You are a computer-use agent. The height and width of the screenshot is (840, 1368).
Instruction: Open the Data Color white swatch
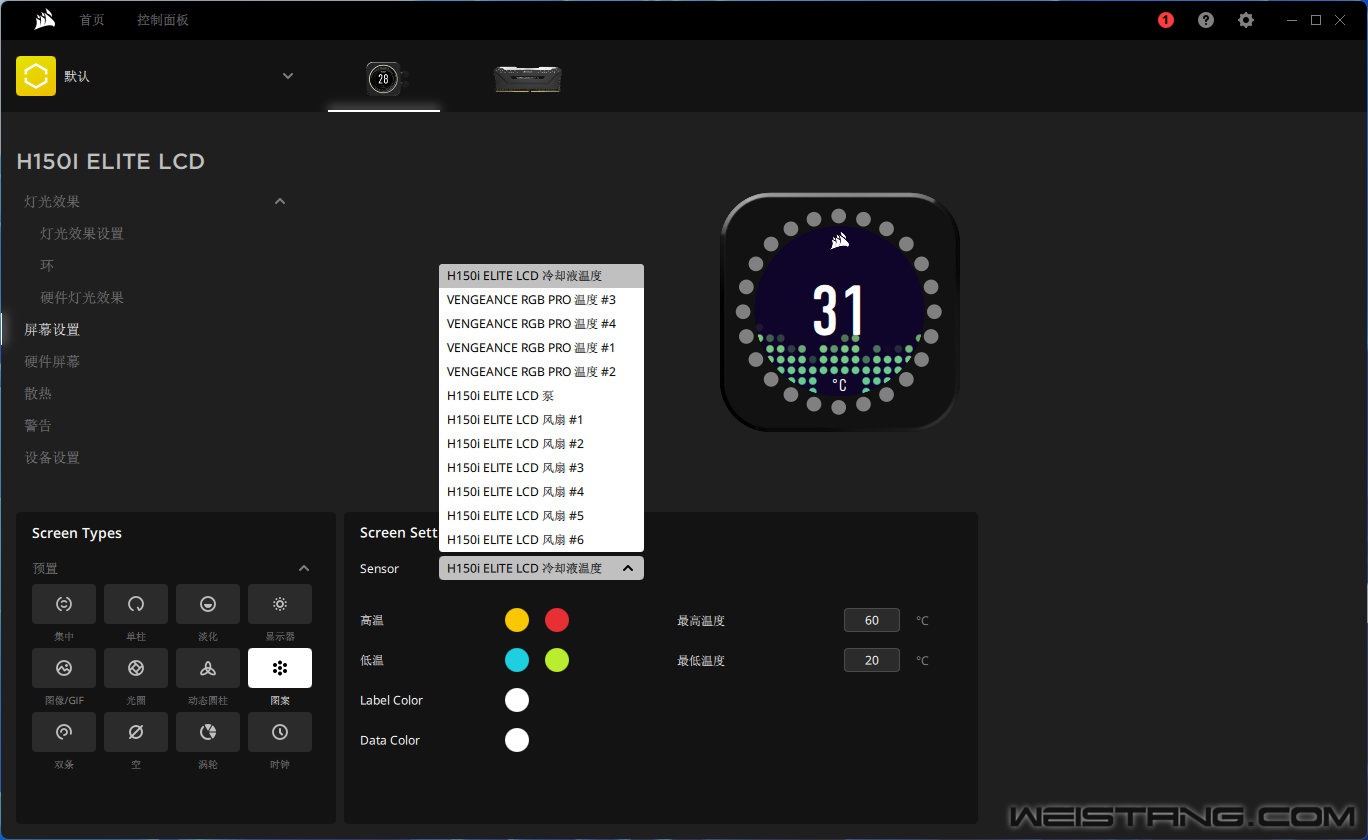coord(517,740)
